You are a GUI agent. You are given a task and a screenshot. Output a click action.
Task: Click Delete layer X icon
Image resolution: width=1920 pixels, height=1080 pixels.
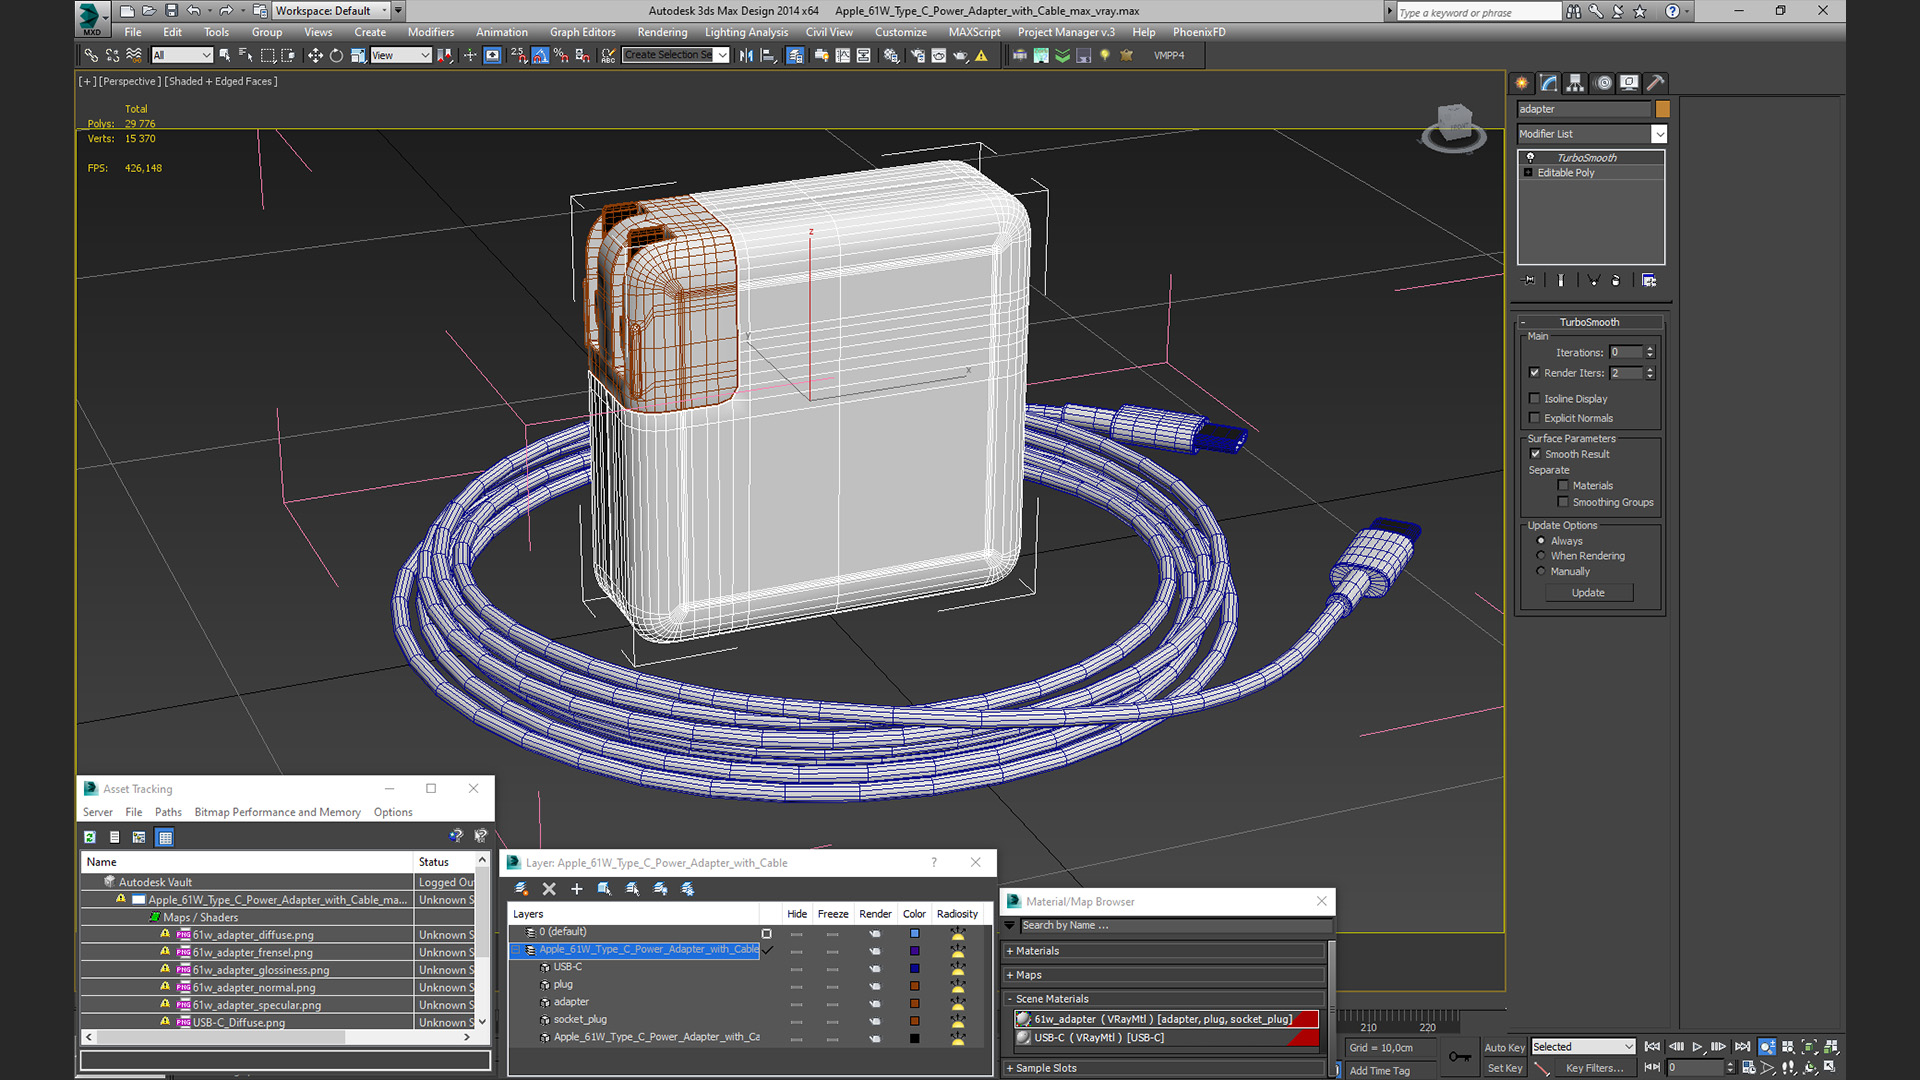(x=549, y=889)
